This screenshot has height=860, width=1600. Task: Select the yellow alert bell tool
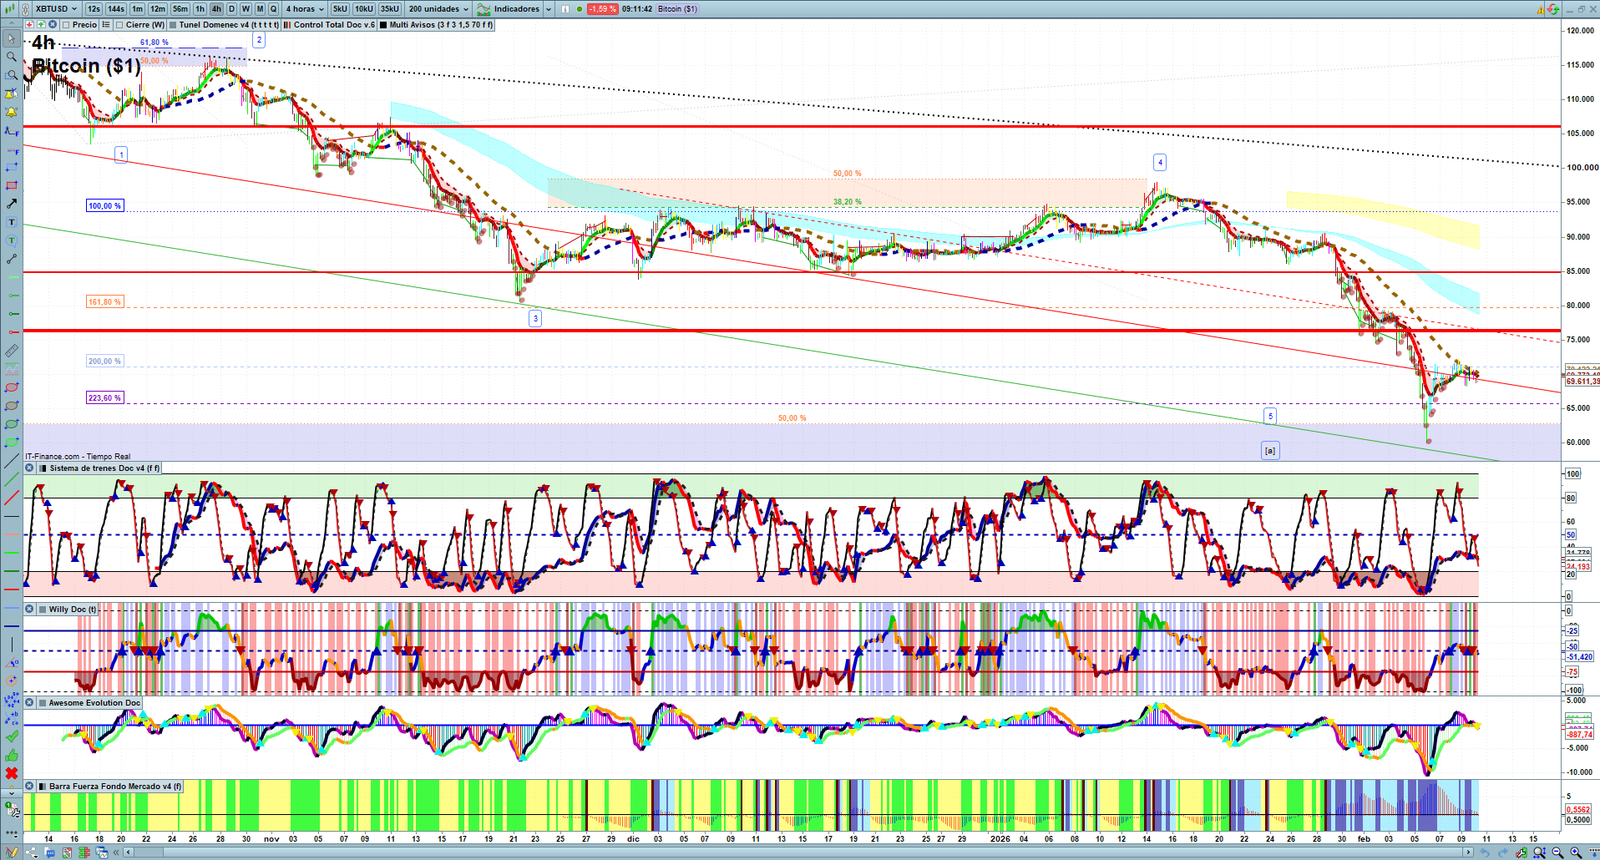click(x=11, y=112)
